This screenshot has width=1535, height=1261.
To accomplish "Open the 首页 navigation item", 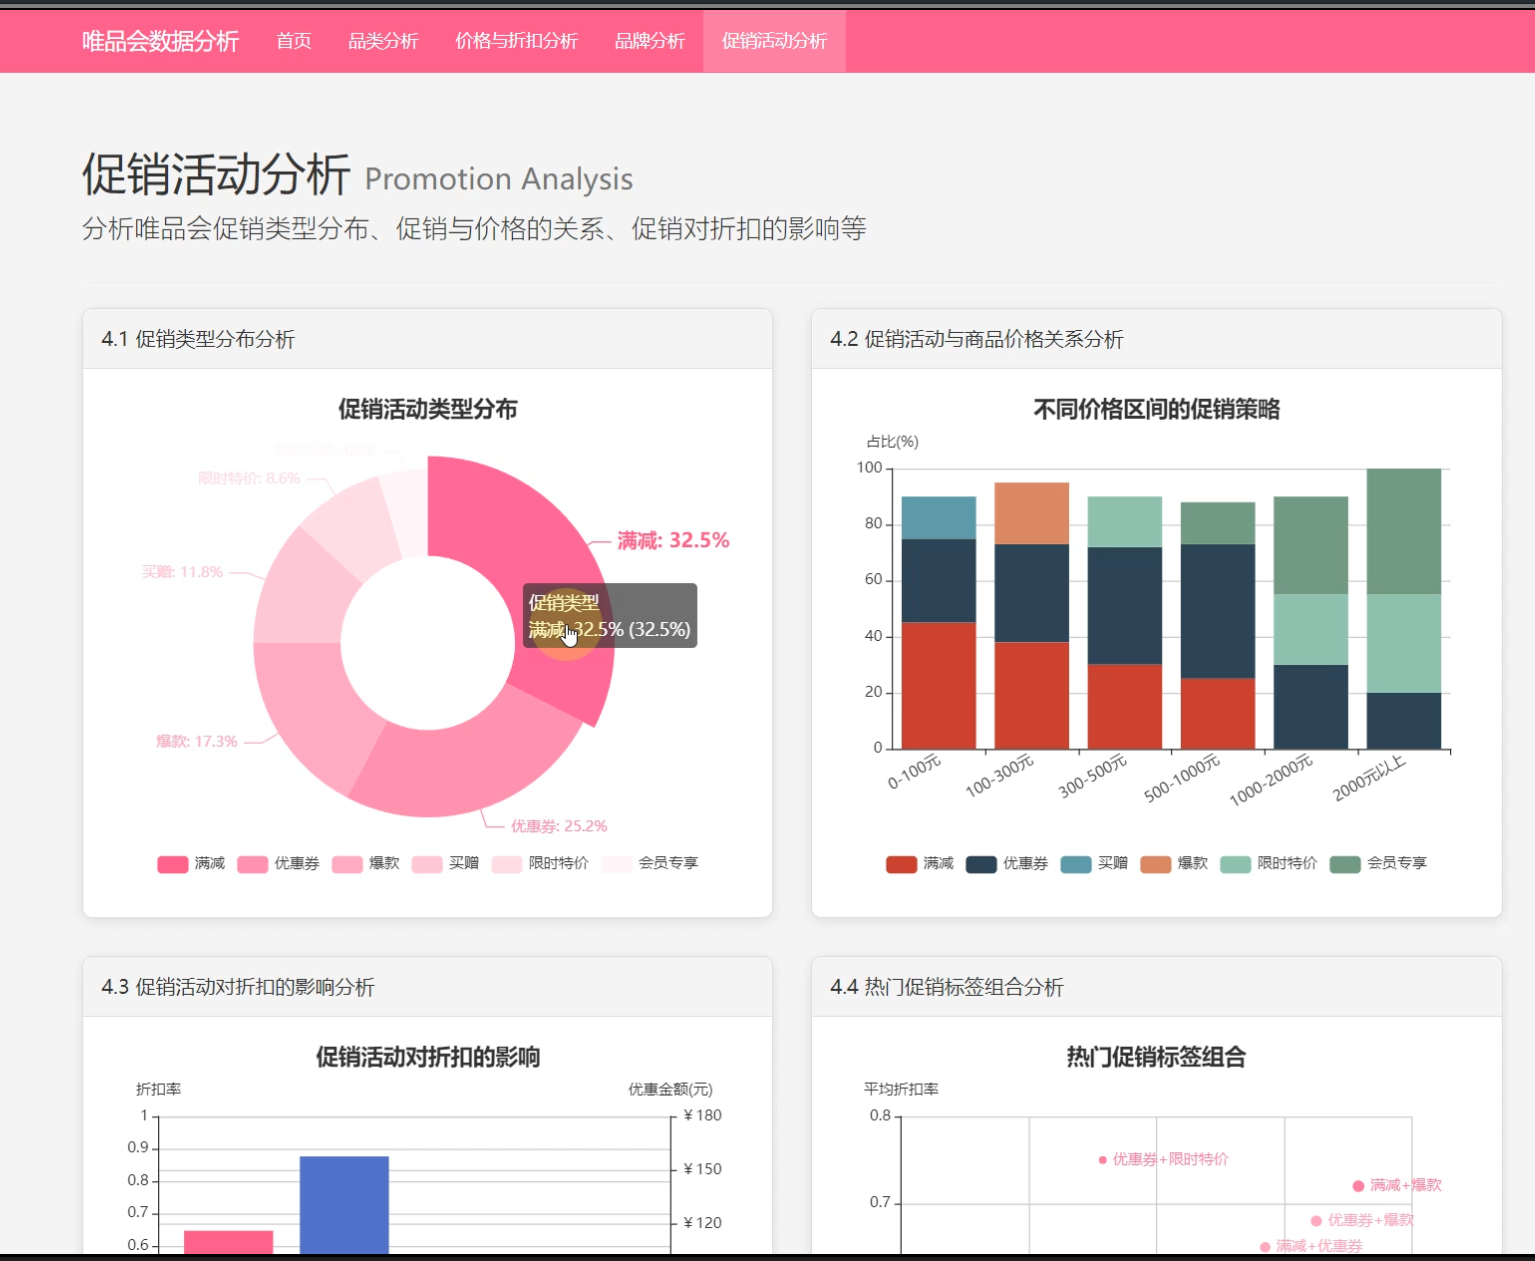I will pos(293,41).
